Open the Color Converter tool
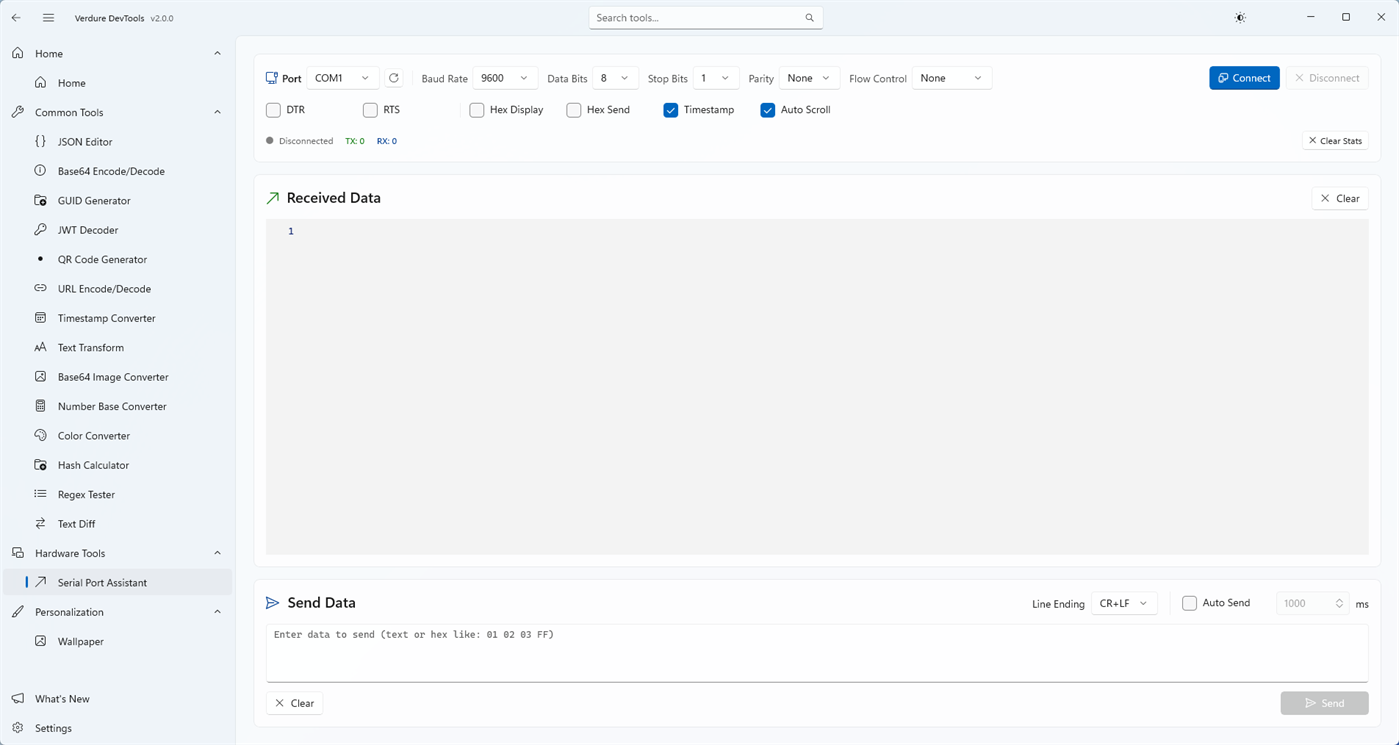1399x745 pixels. (x=93, y=435)
